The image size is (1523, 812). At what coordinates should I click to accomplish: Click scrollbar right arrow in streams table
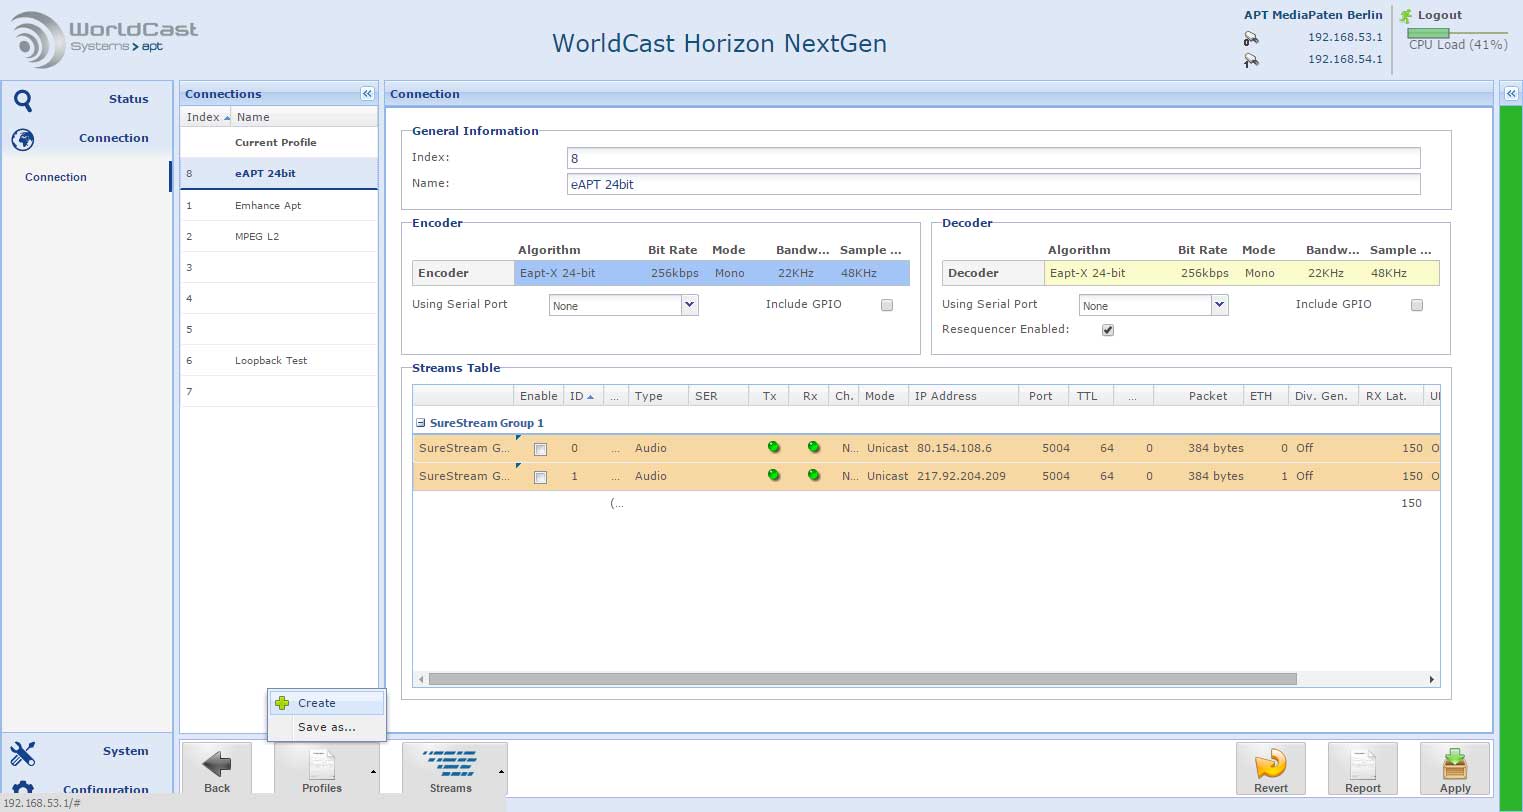point(1432,679)
